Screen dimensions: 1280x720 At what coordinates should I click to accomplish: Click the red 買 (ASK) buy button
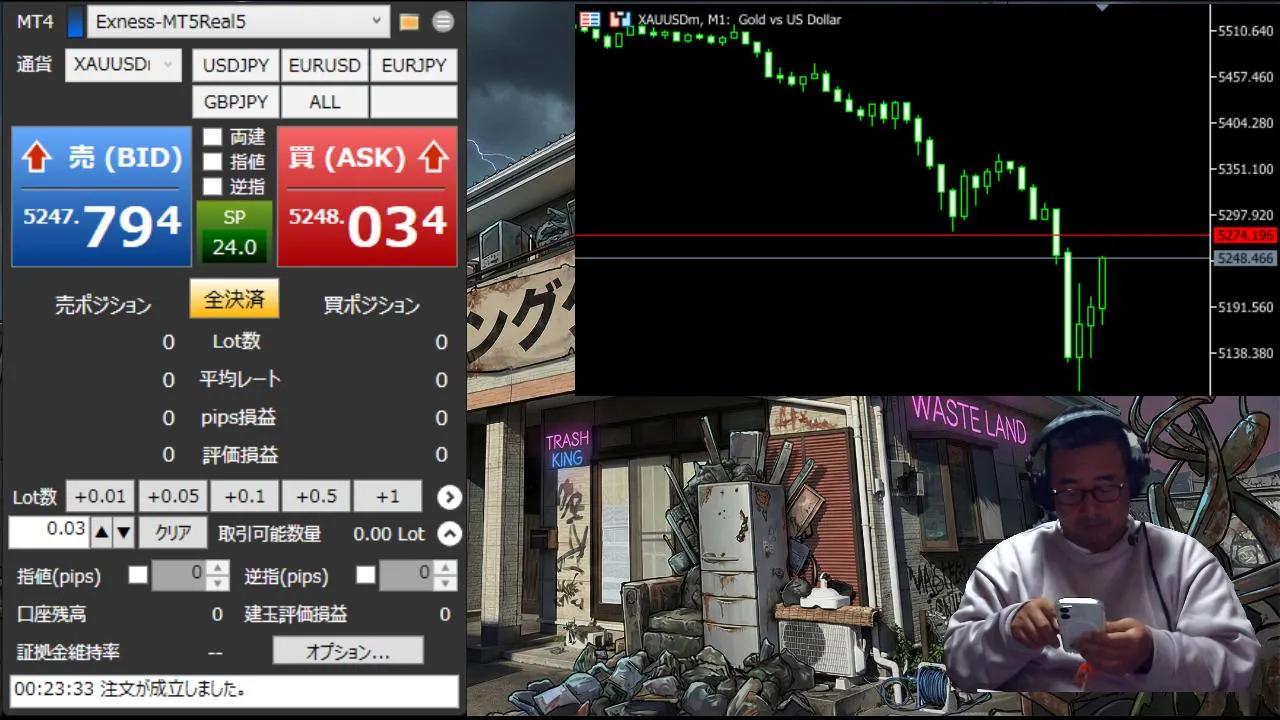(367, 196)
